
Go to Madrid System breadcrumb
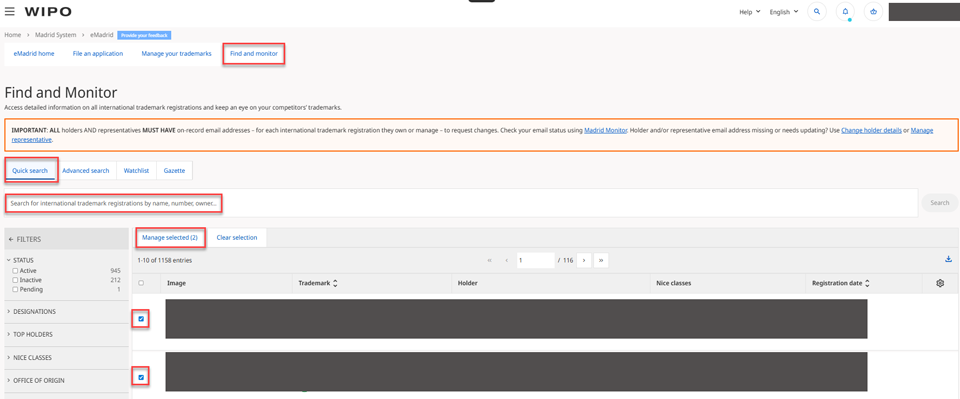point(56,35)
